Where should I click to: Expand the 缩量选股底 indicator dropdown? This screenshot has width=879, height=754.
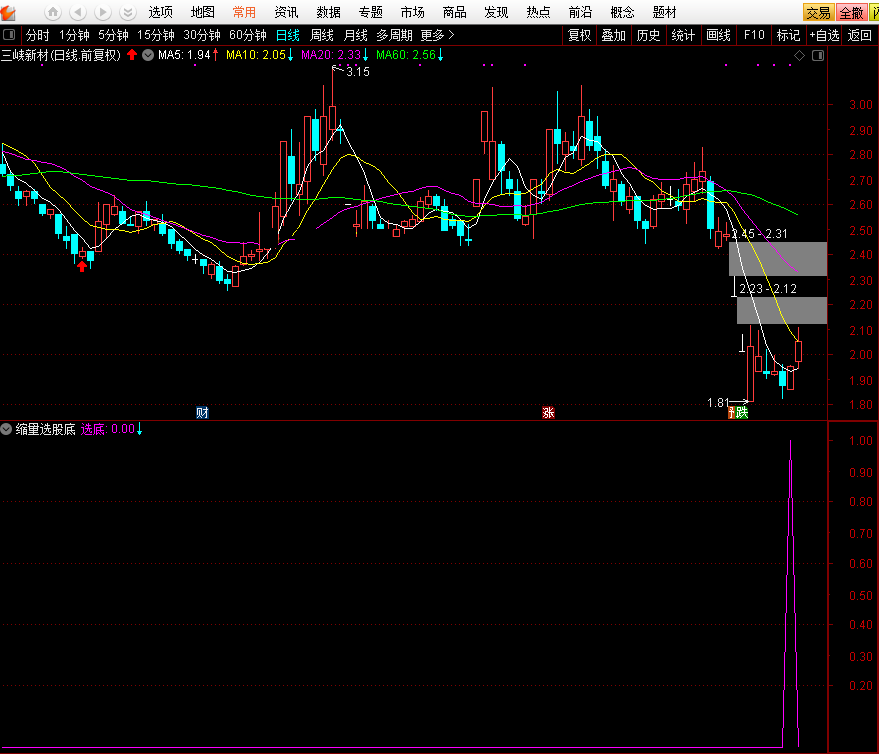point(6,429)
